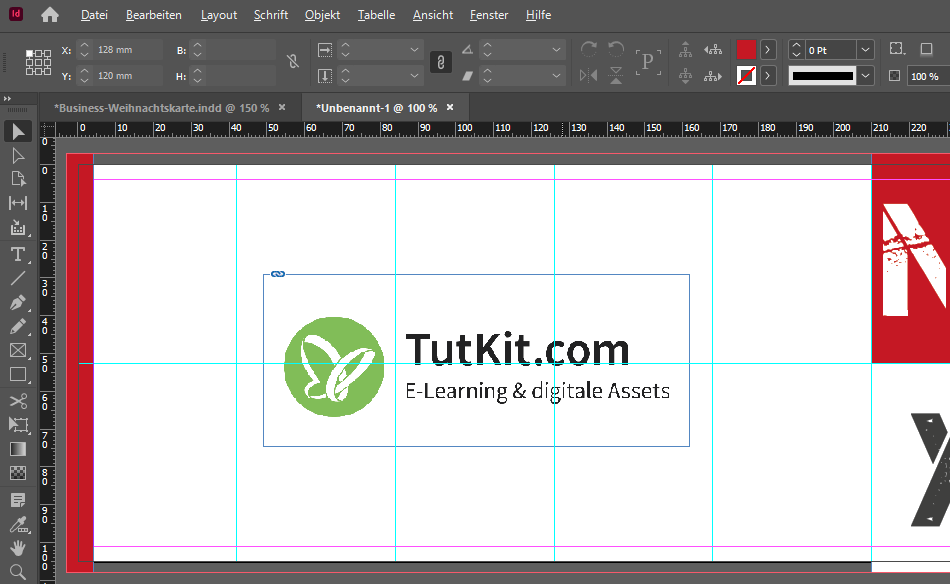Click the reference point locator grid
This screenshot has height=584, width=950.
click(x=38, y=62)
